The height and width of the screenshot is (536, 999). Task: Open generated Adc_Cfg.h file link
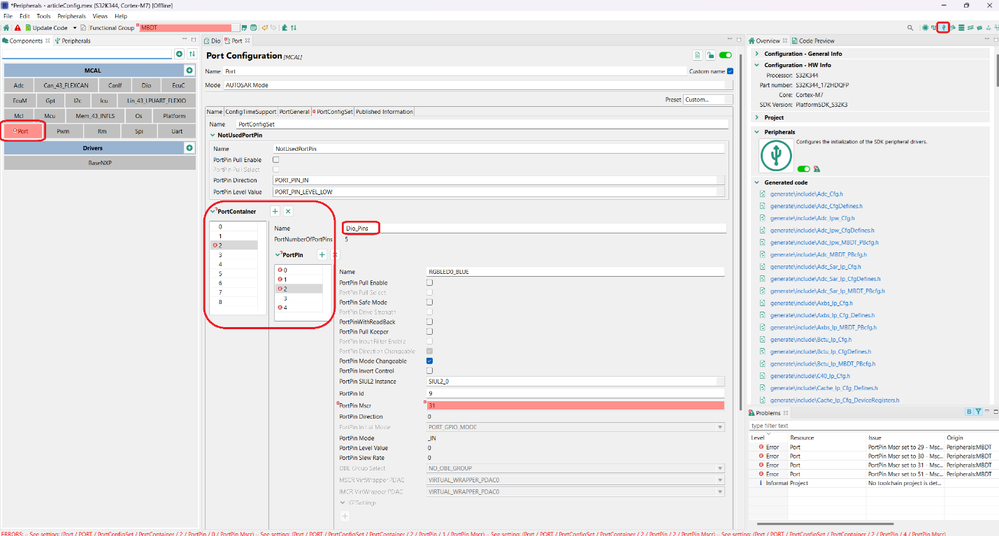pos(806,194)
